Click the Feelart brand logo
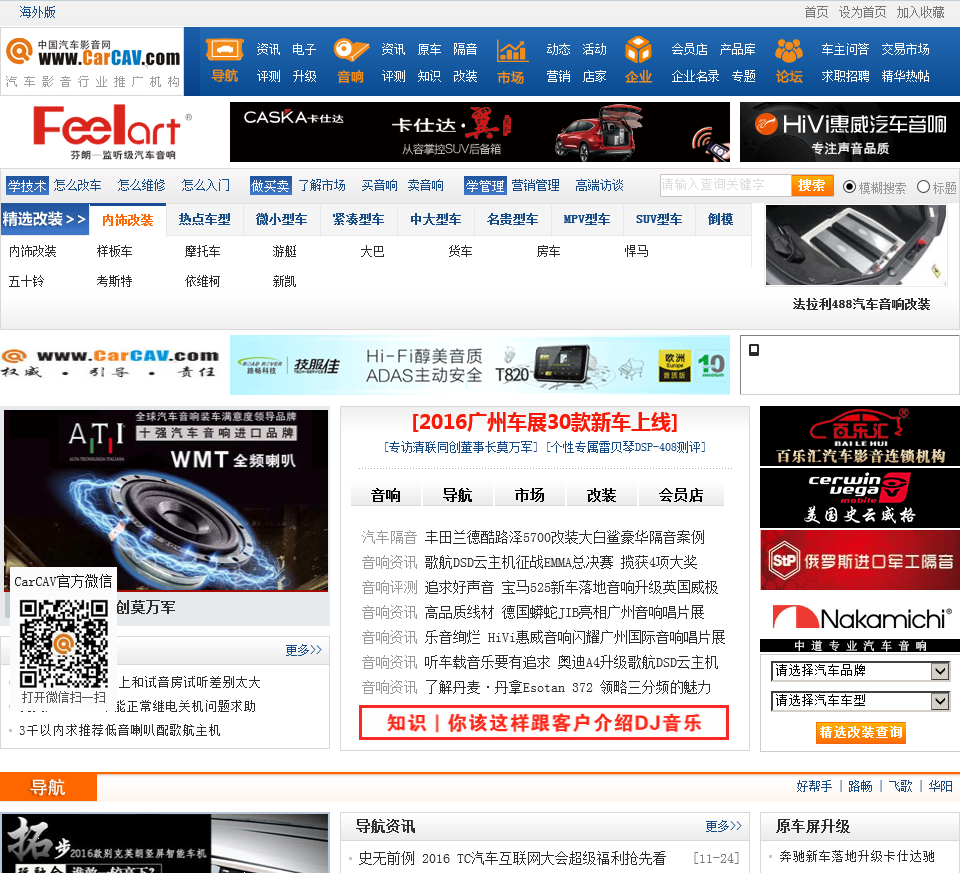960x873 pixels. pyautogui.click(x=110, y=132)
